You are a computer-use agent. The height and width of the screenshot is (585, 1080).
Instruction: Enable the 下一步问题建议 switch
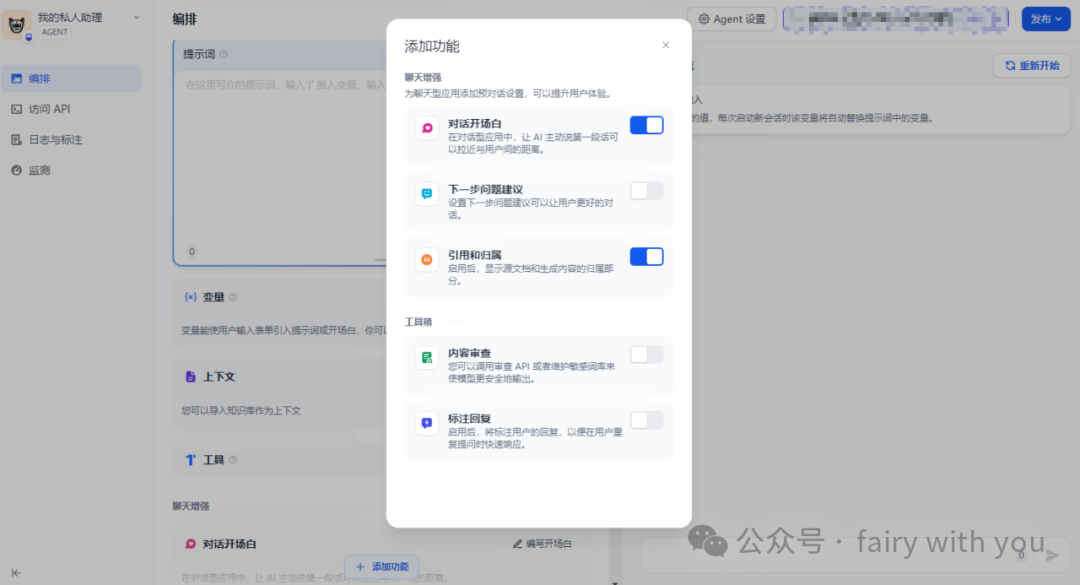646,190
